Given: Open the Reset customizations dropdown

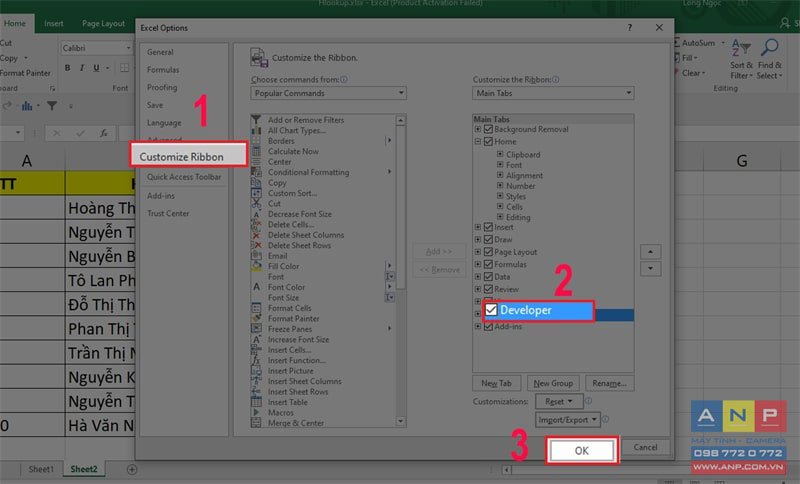Looking at the screenshot, I should tap(559, 402).
